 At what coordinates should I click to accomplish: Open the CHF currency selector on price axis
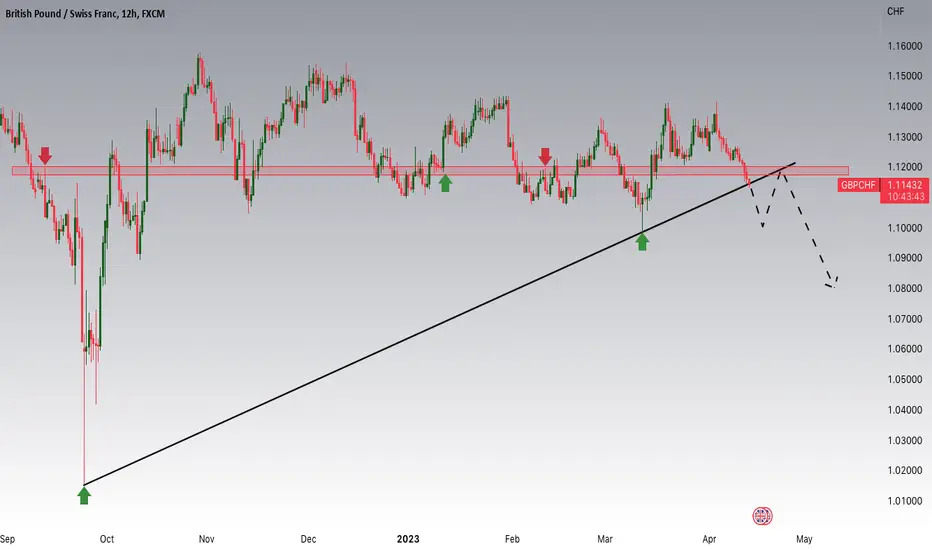[x=895, y=11]
